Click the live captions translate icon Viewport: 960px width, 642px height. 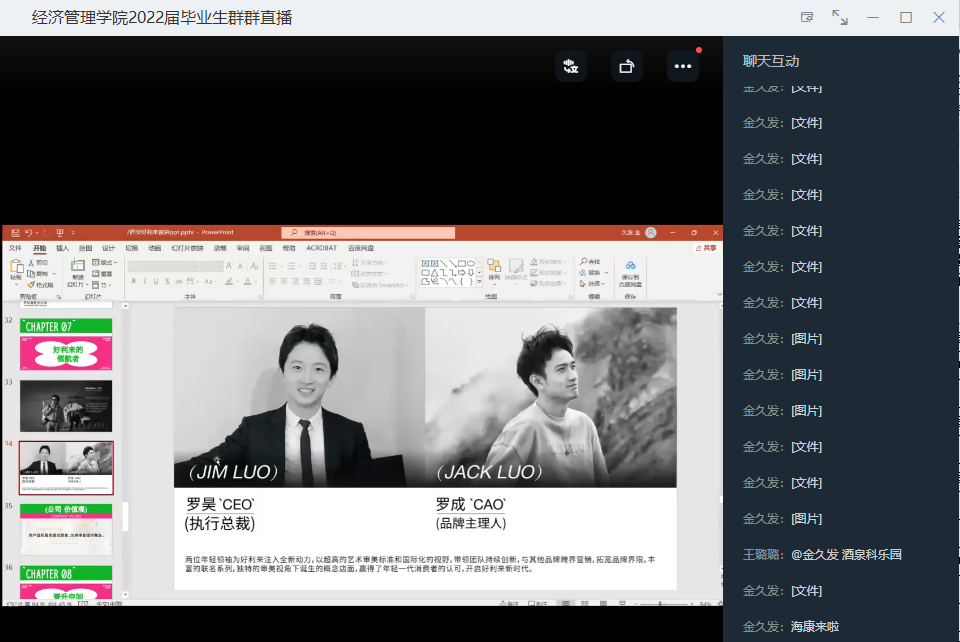[x=571, y=66]
